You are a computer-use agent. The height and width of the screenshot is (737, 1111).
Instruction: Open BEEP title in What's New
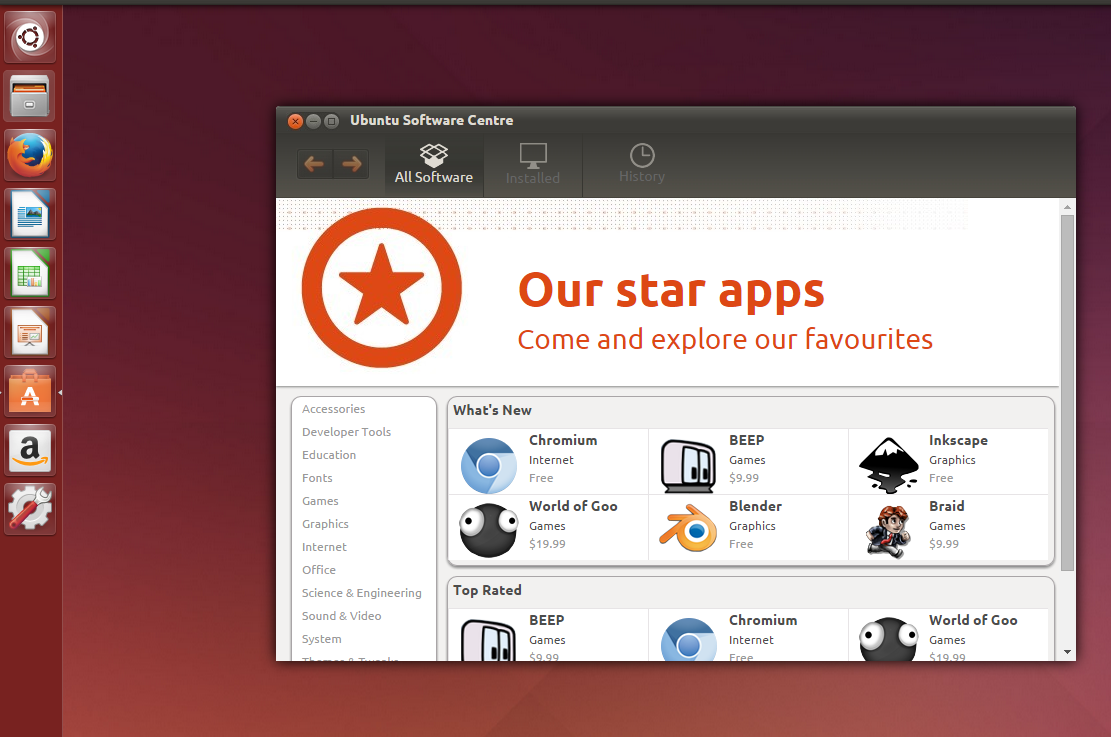coord(747,440)
